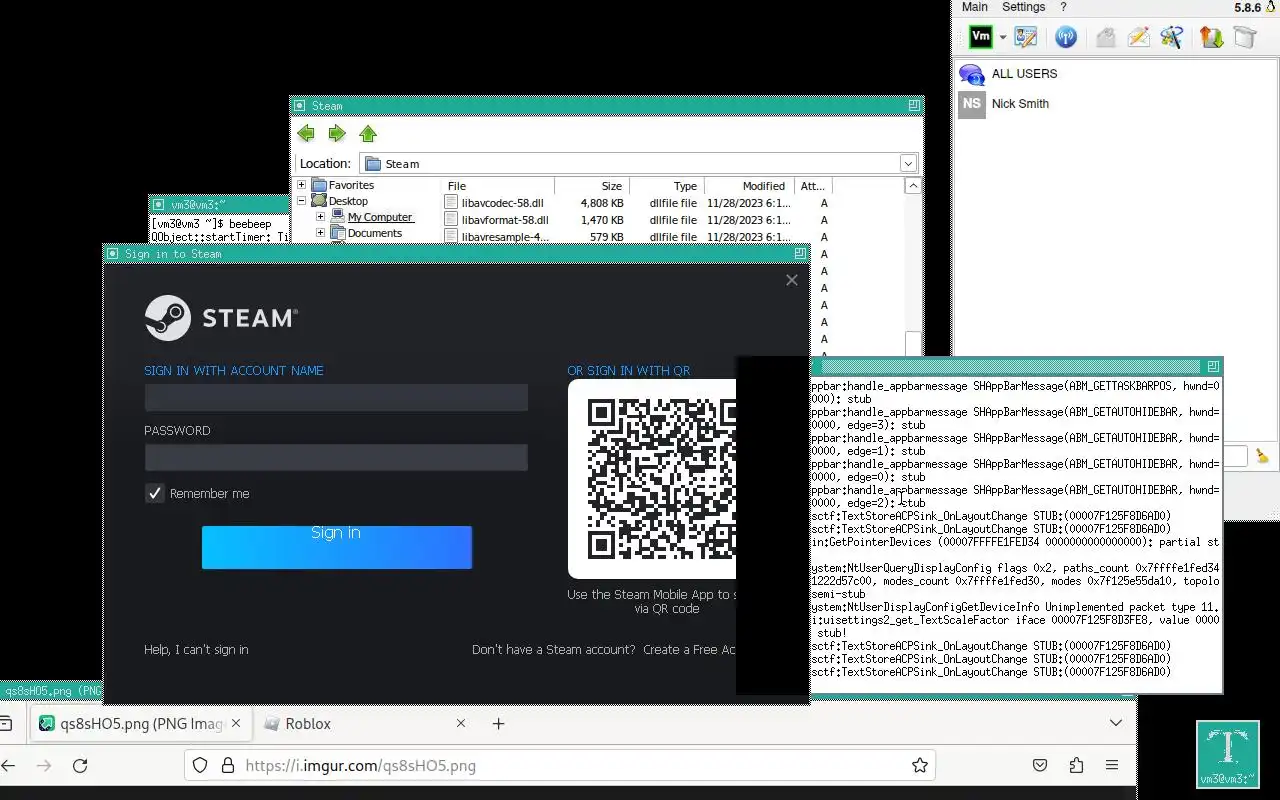
Task: Click the shield tracking protection icon
Action: [200, 766]
